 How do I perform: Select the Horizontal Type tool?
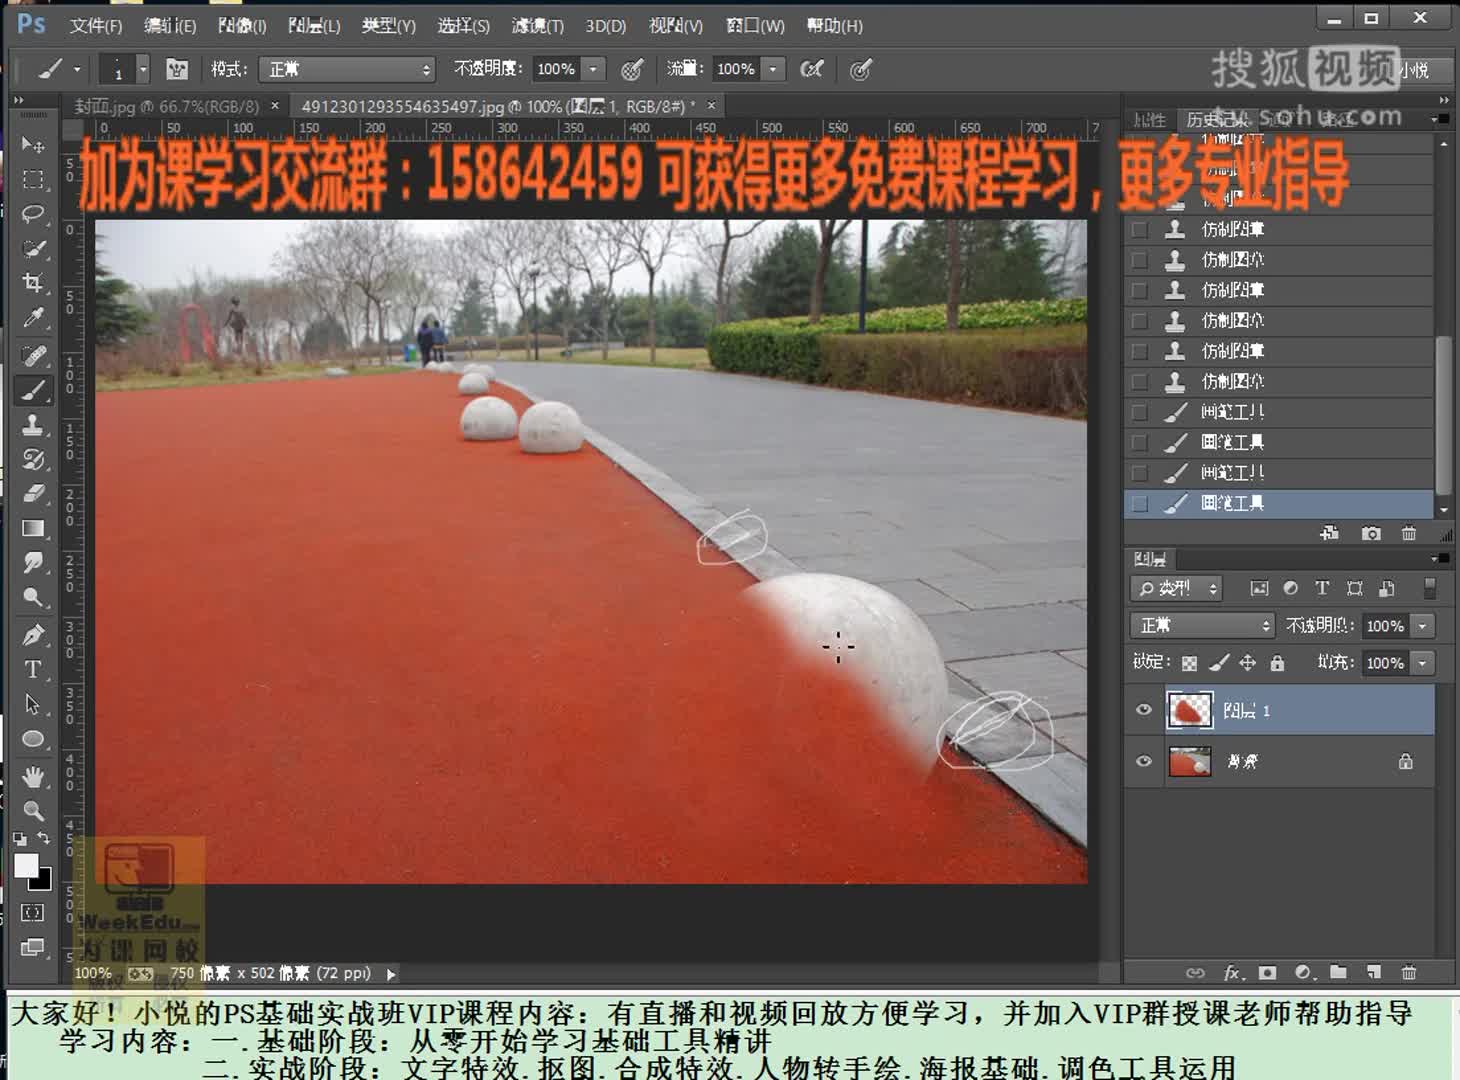(34, 669)
